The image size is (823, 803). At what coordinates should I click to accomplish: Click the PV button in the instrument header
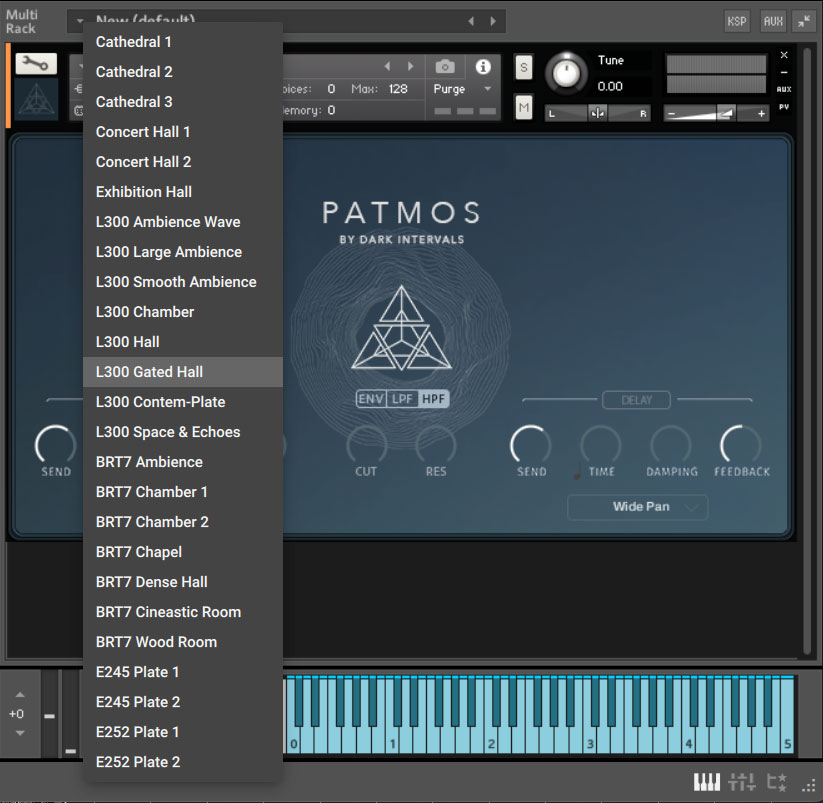tap(784, 107)
